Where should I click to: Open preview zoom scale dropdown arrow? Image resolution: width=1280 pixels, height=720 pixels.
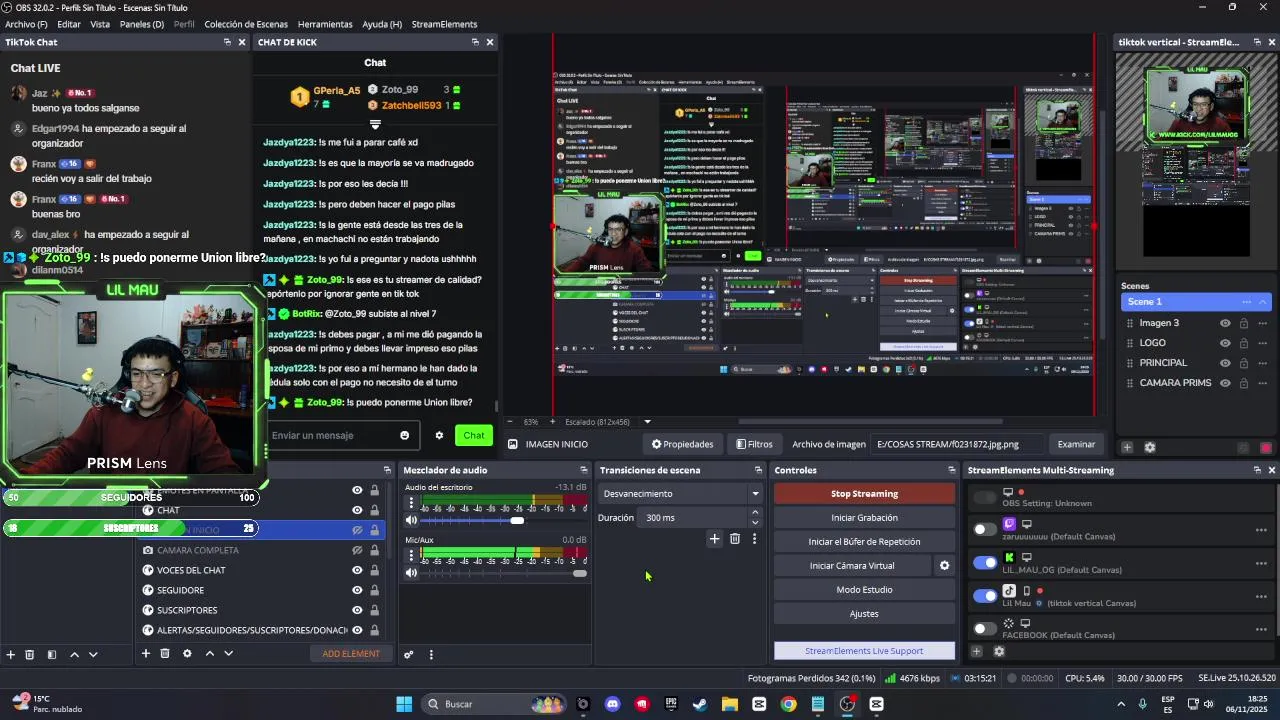647,422
